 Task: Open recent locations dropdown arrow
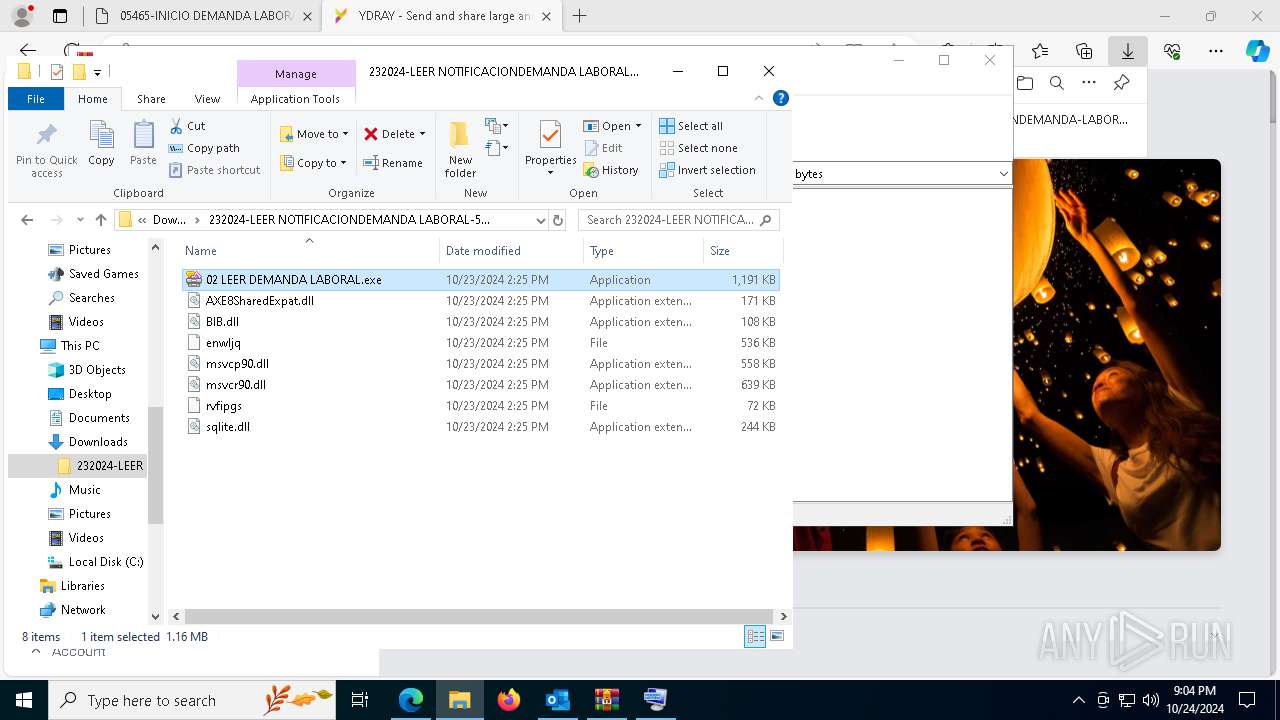coord(80,220)
